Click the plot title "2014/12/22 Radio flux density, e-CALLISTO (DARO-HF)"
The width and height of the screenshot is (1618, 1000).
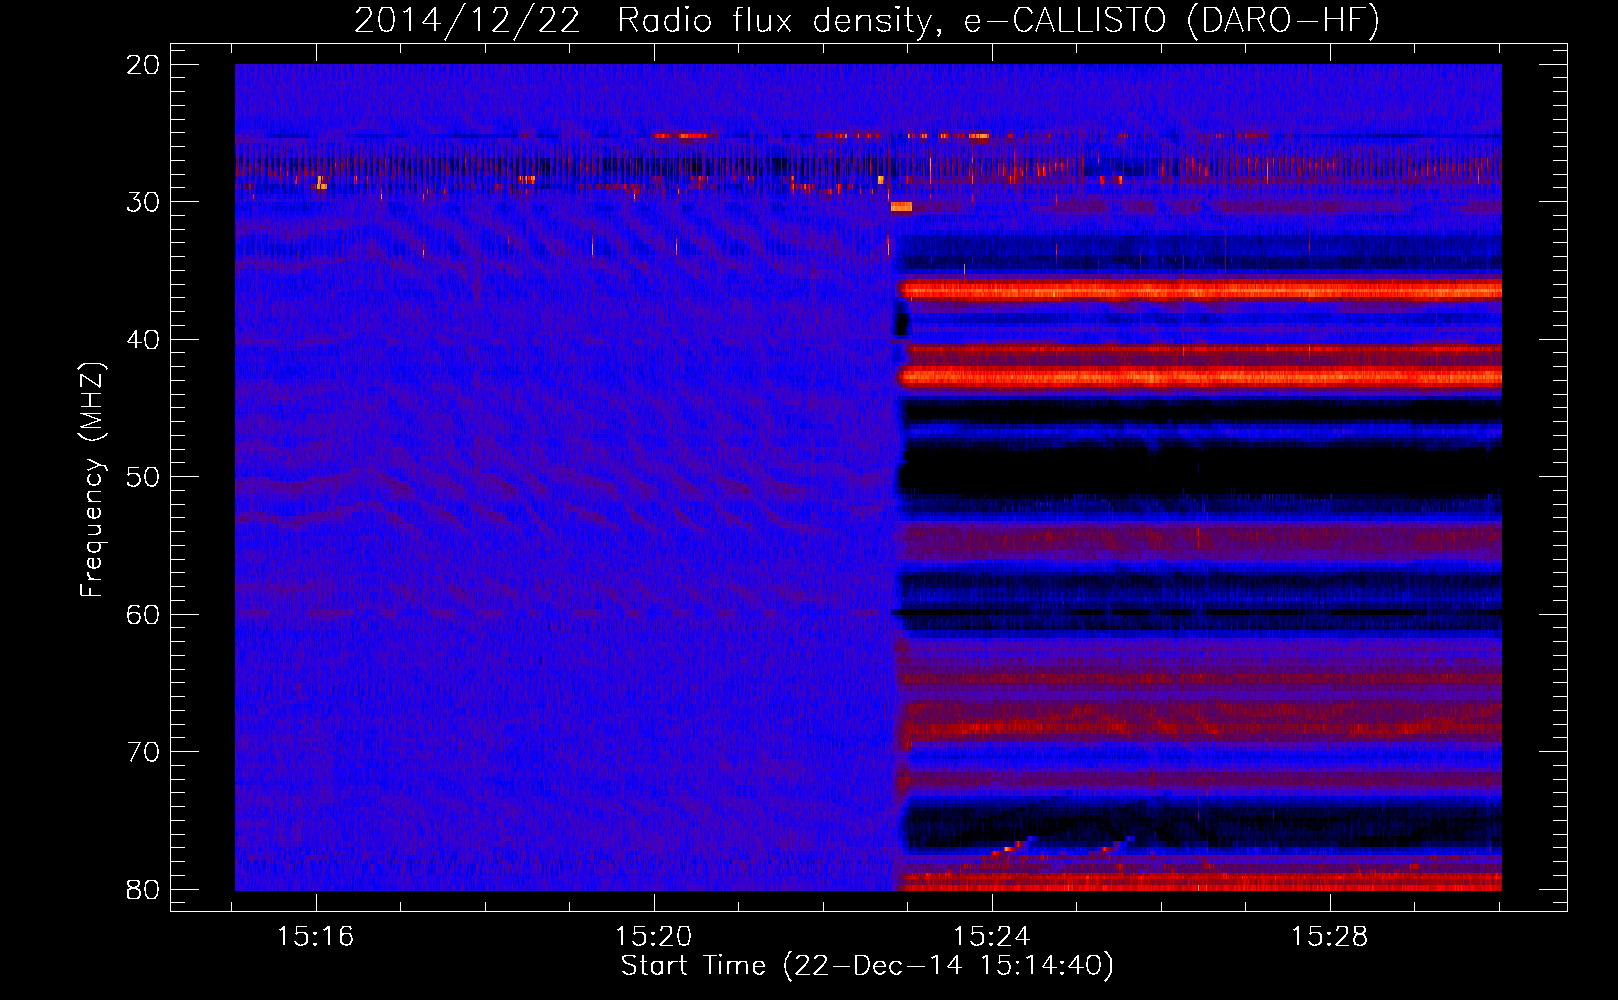(867, 20)
